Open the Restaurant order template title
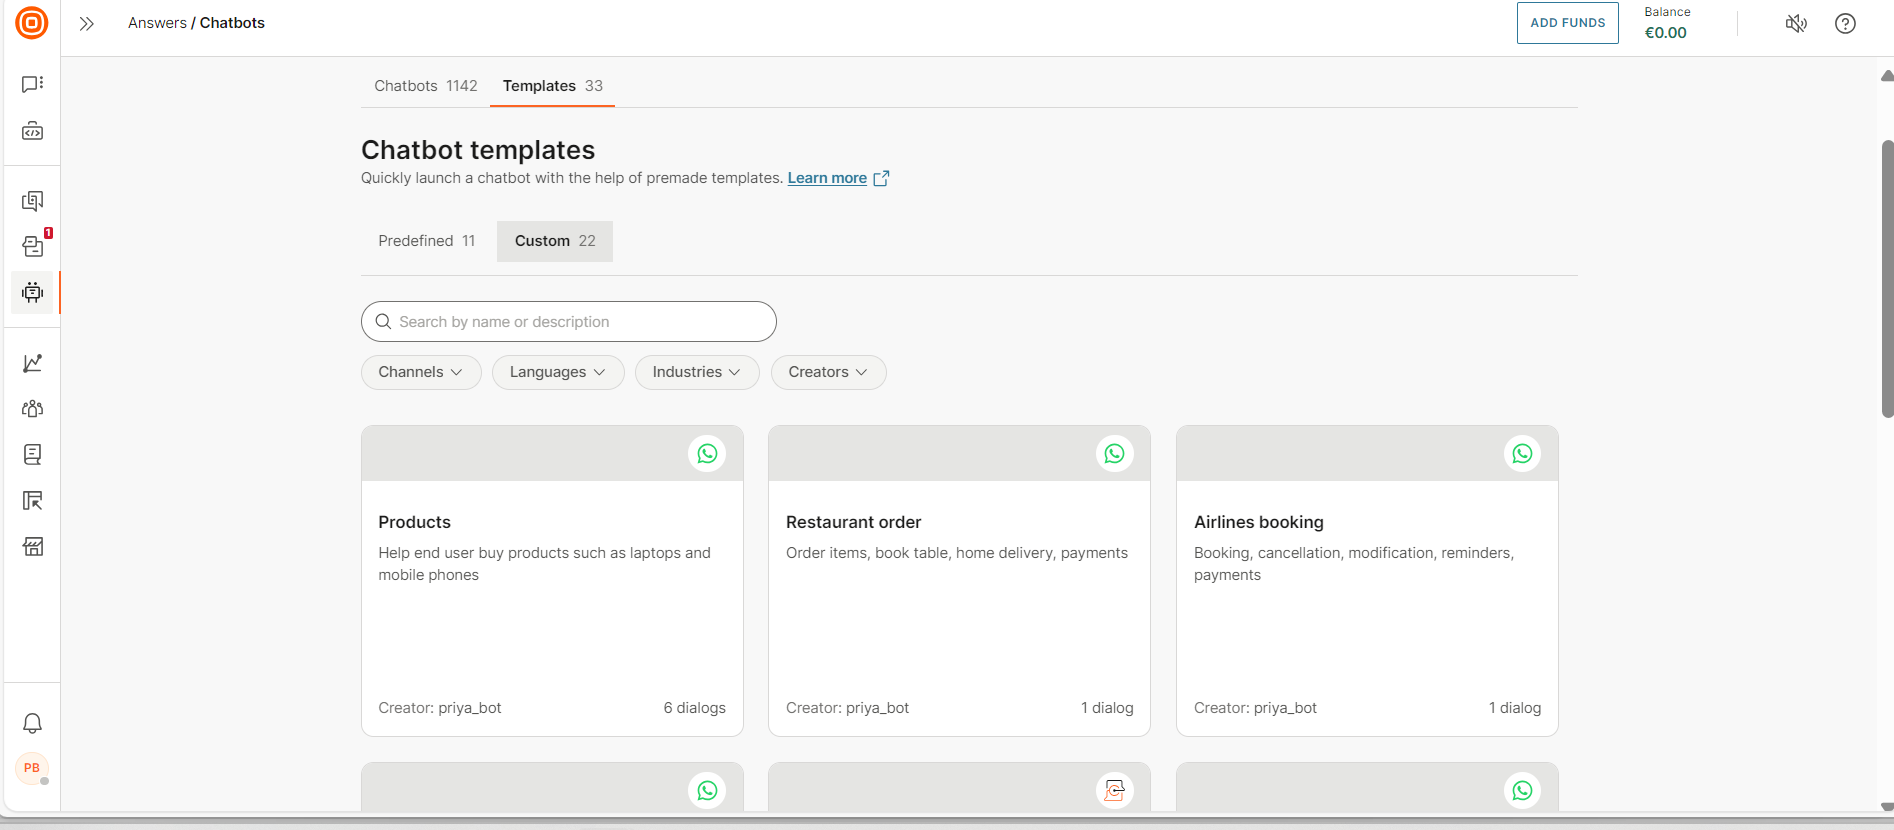 coord(853,522)
